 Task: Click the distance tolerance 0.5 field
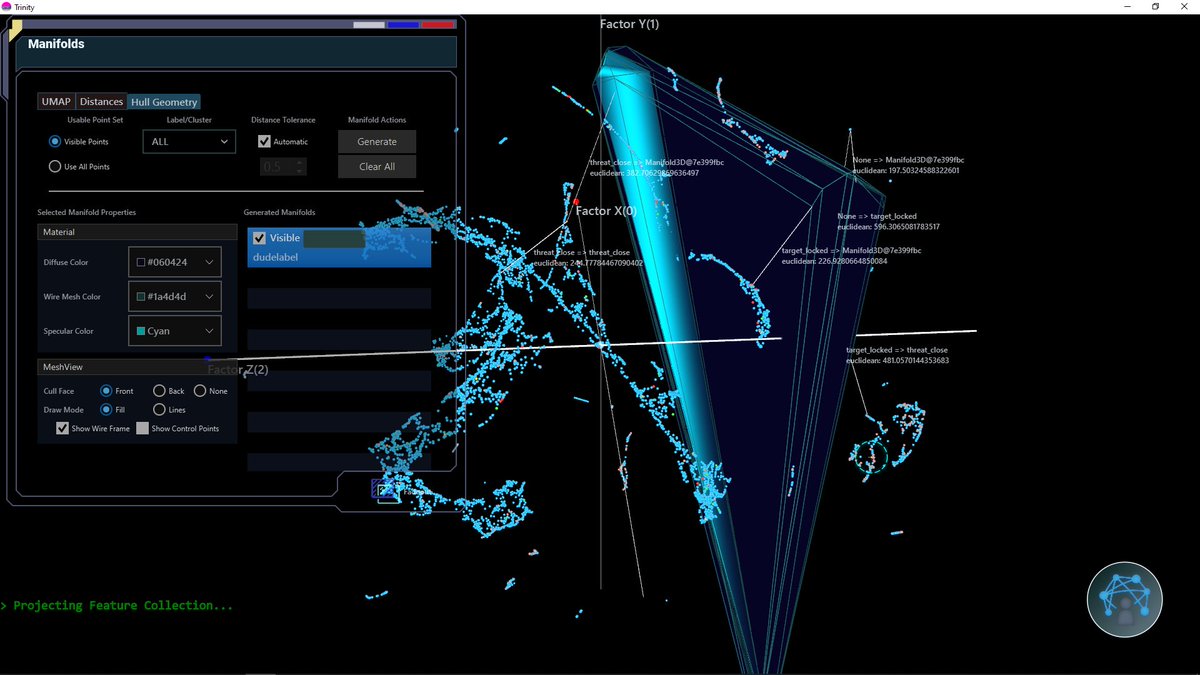click(283, 167)
